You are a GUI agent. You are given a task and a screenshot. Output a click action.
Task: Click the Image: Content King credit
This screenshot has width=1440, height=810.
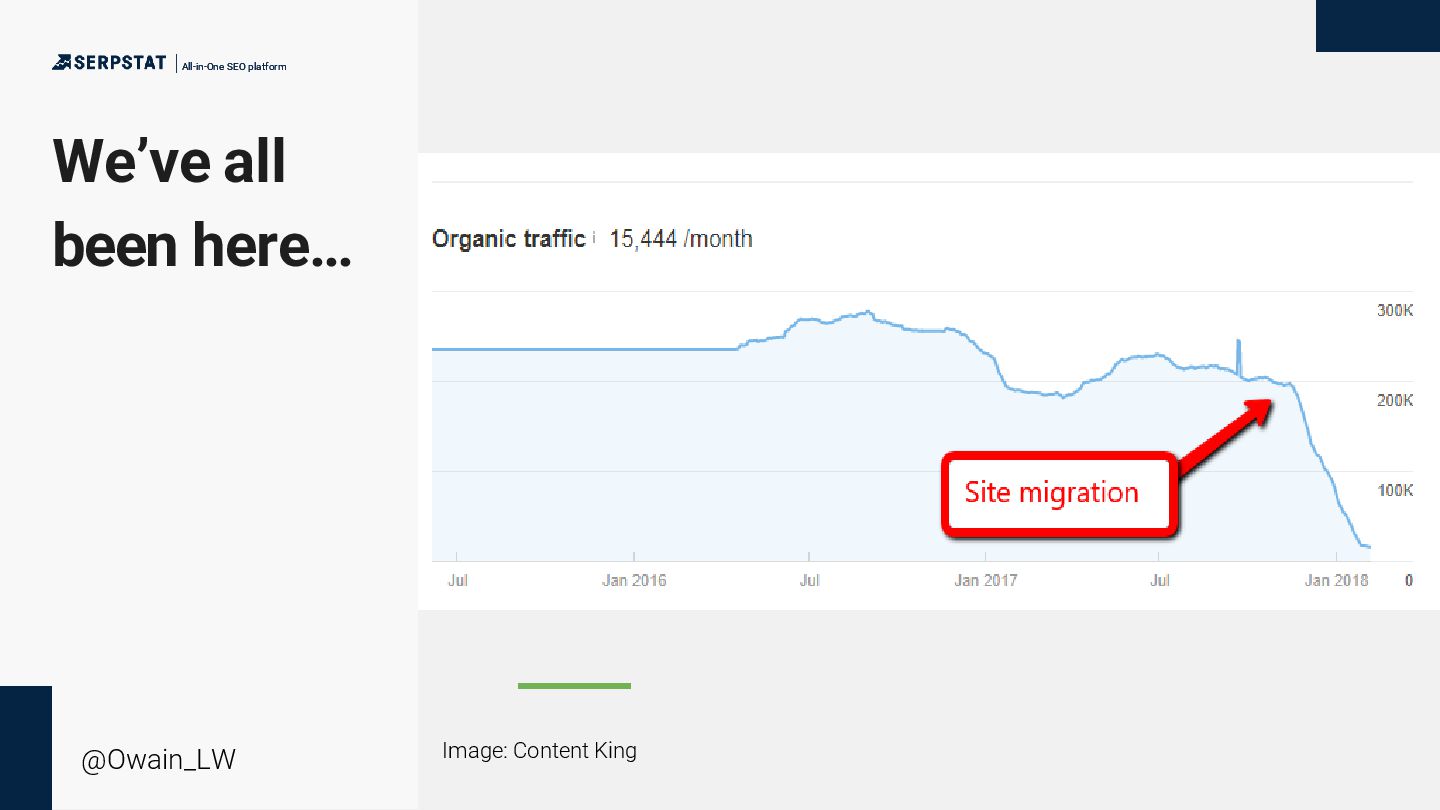[539, 750]
